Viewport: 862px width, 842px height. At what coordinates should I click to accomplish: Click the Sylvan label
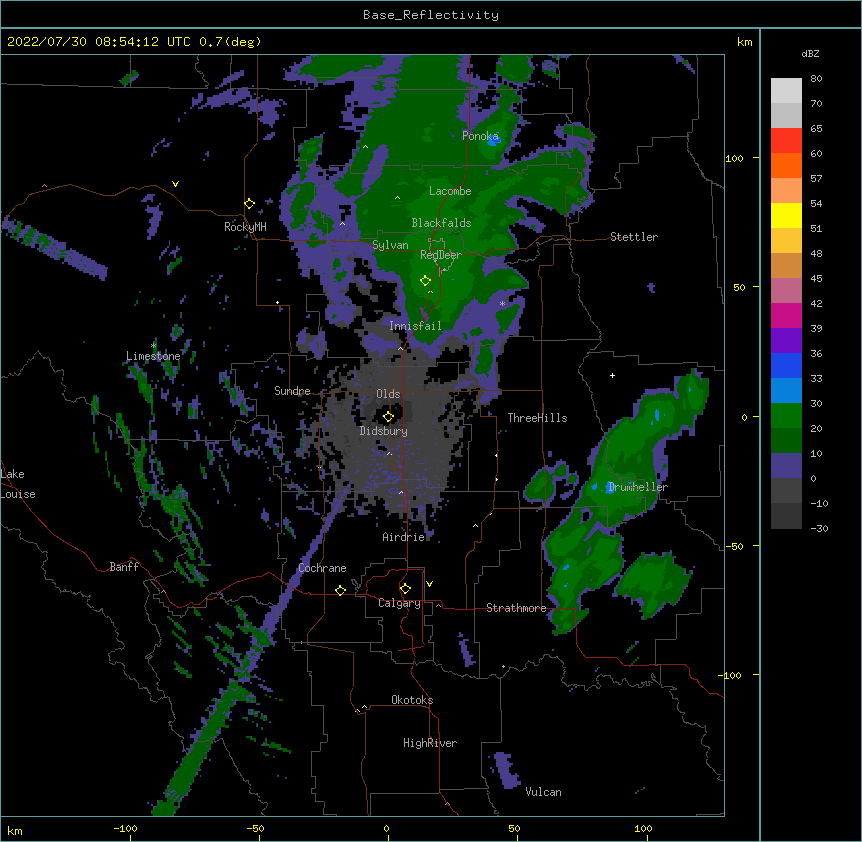click(x=390, y=245)
